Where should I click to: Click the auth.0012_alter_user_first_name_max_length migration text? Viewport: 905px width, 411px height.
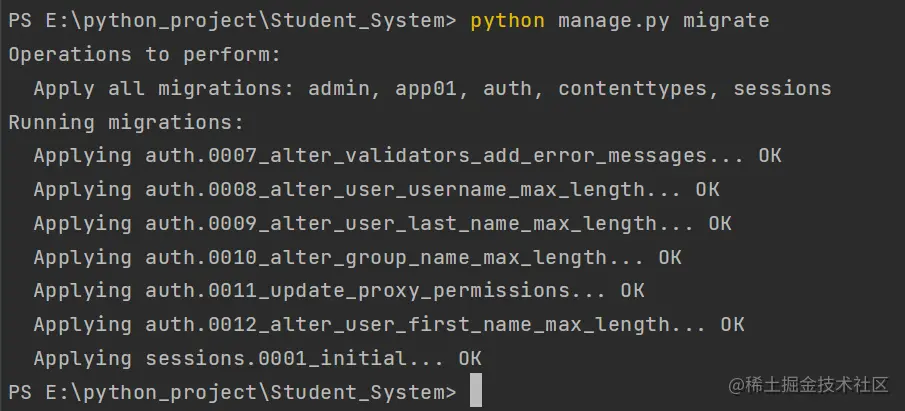pyautogui.click(x=407, y=324)
